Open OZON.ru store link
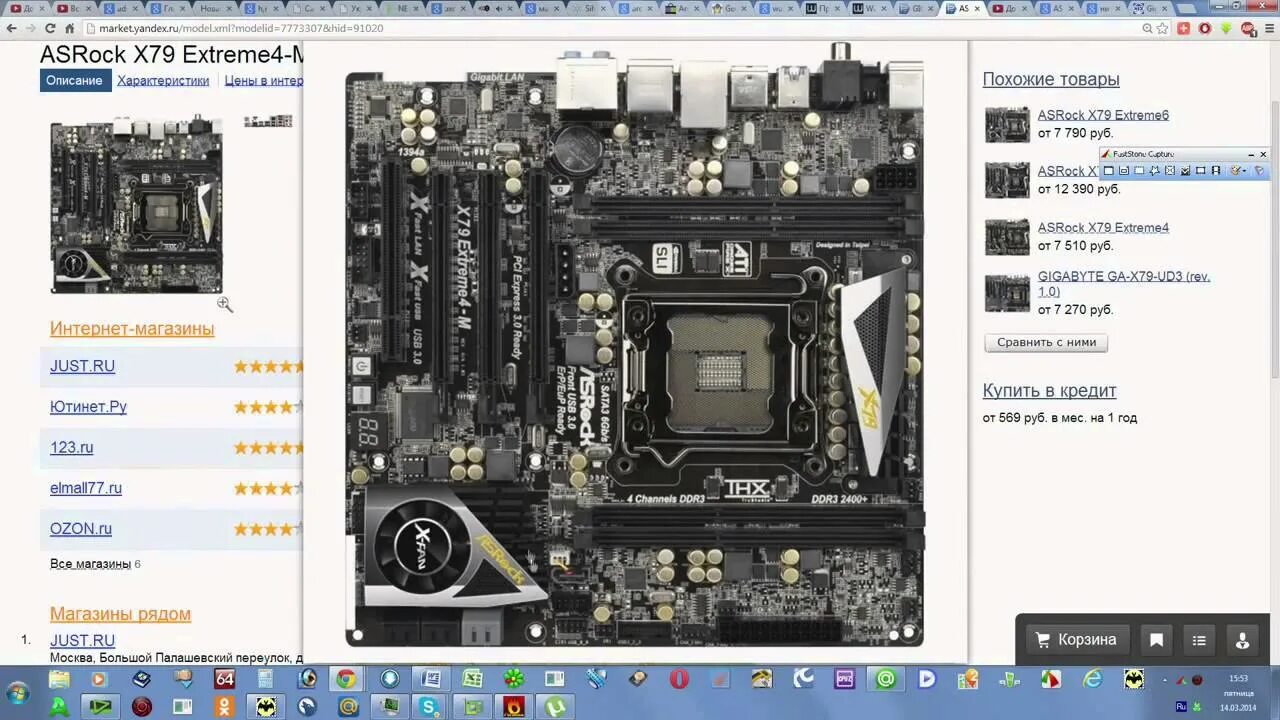 coord(81,529)
